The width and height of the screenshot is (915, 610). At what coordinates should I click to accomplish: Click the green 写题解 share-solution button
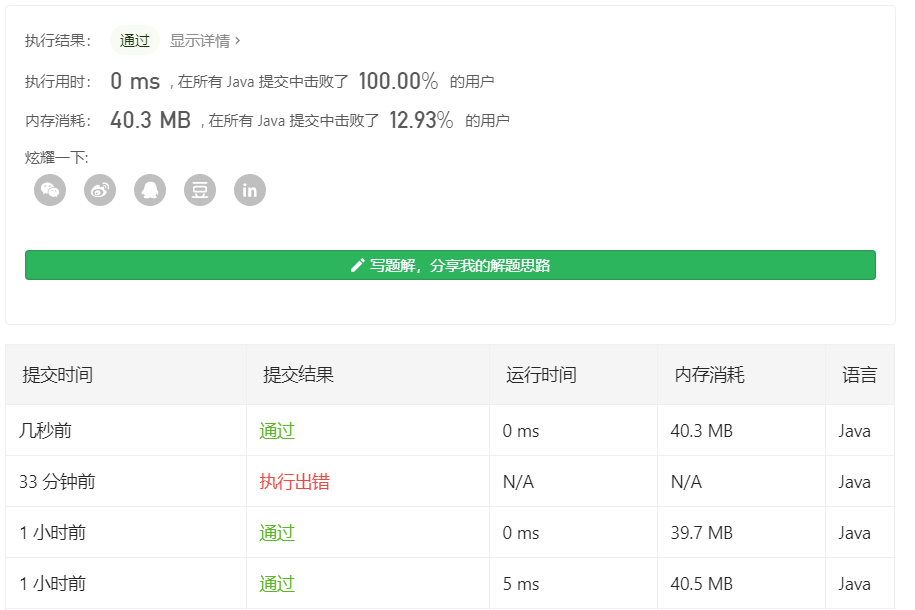(x=450, y=265)
